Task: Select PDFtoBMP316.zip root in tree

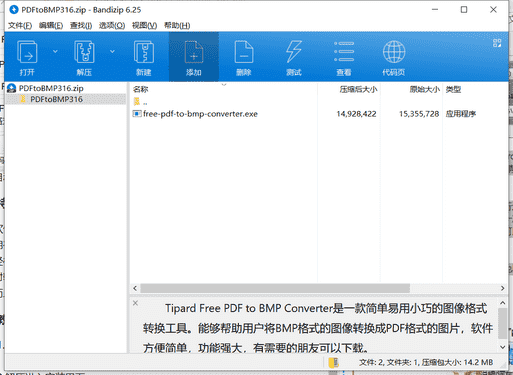Action: (x=51, y=88)
